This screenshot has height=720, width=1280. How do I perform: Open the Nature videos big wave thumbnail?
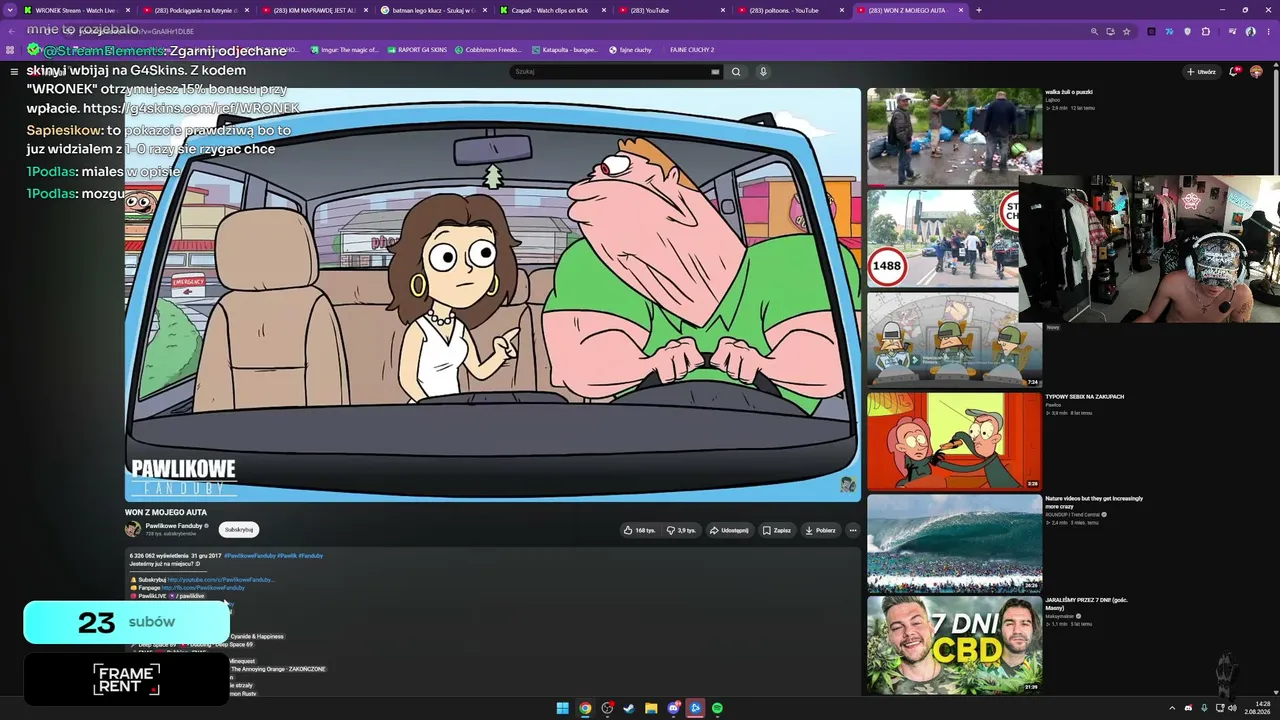coord(954,543)
